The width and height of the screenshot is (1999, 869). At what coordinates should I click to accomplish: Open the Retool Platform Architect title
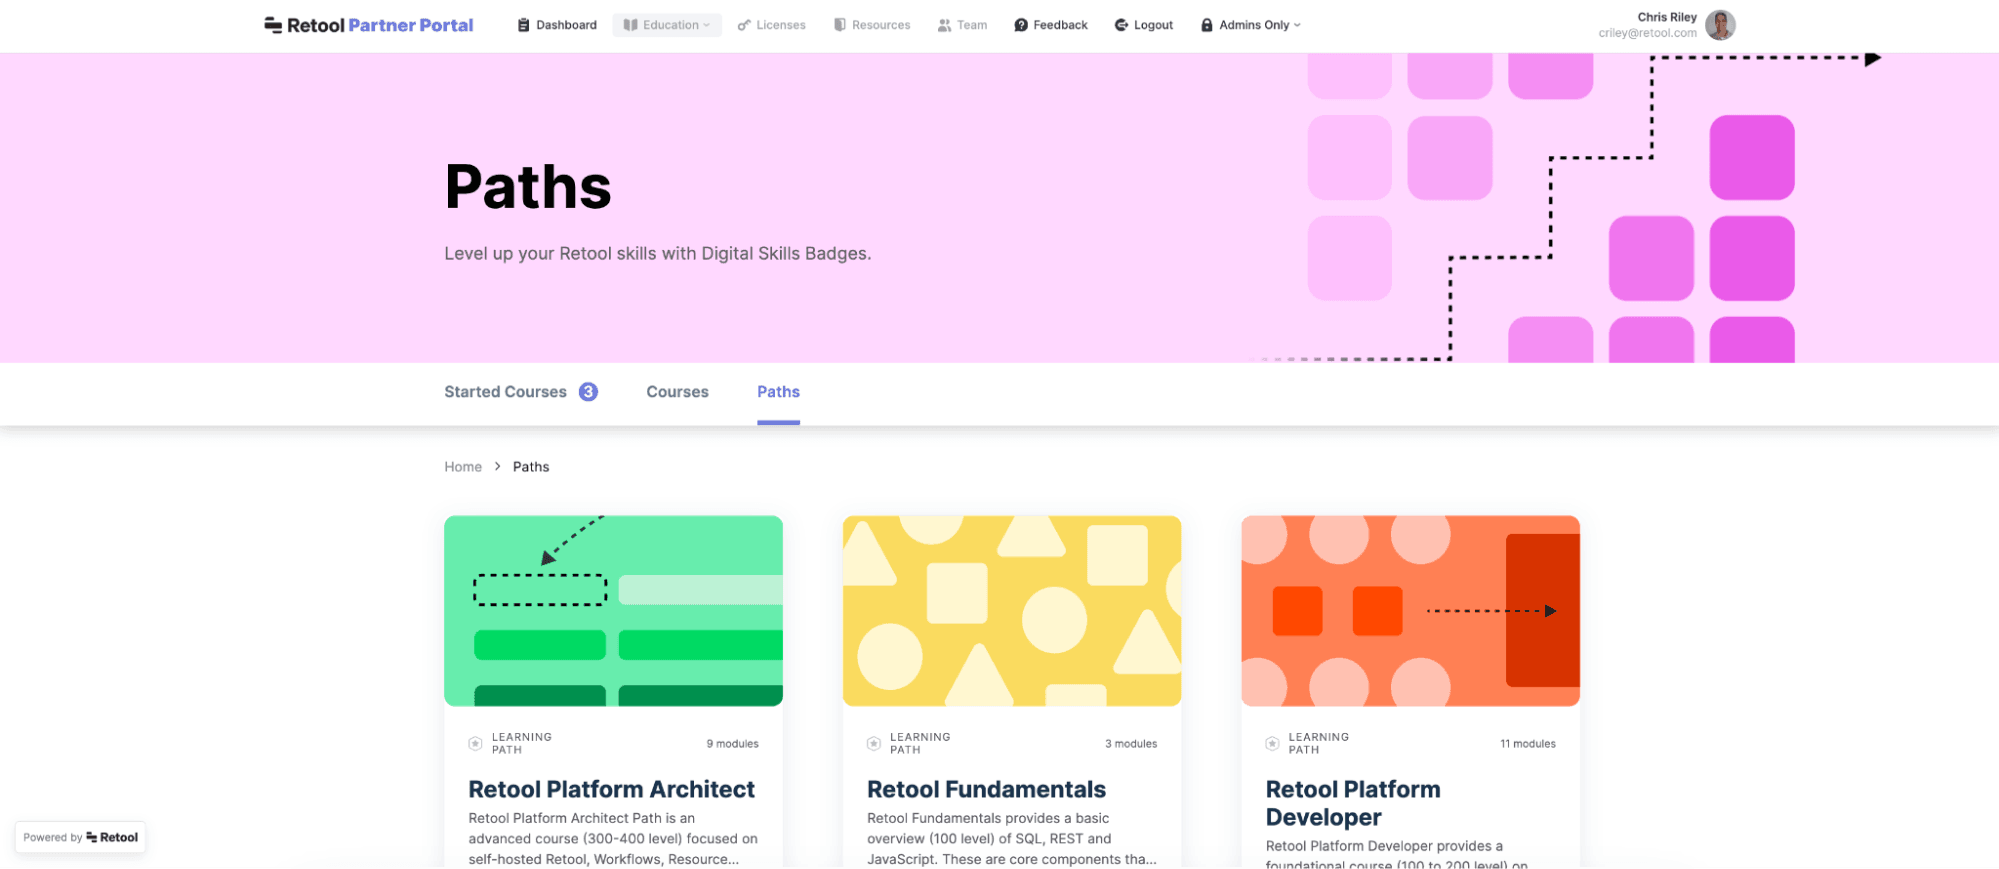tap(611, 790)
